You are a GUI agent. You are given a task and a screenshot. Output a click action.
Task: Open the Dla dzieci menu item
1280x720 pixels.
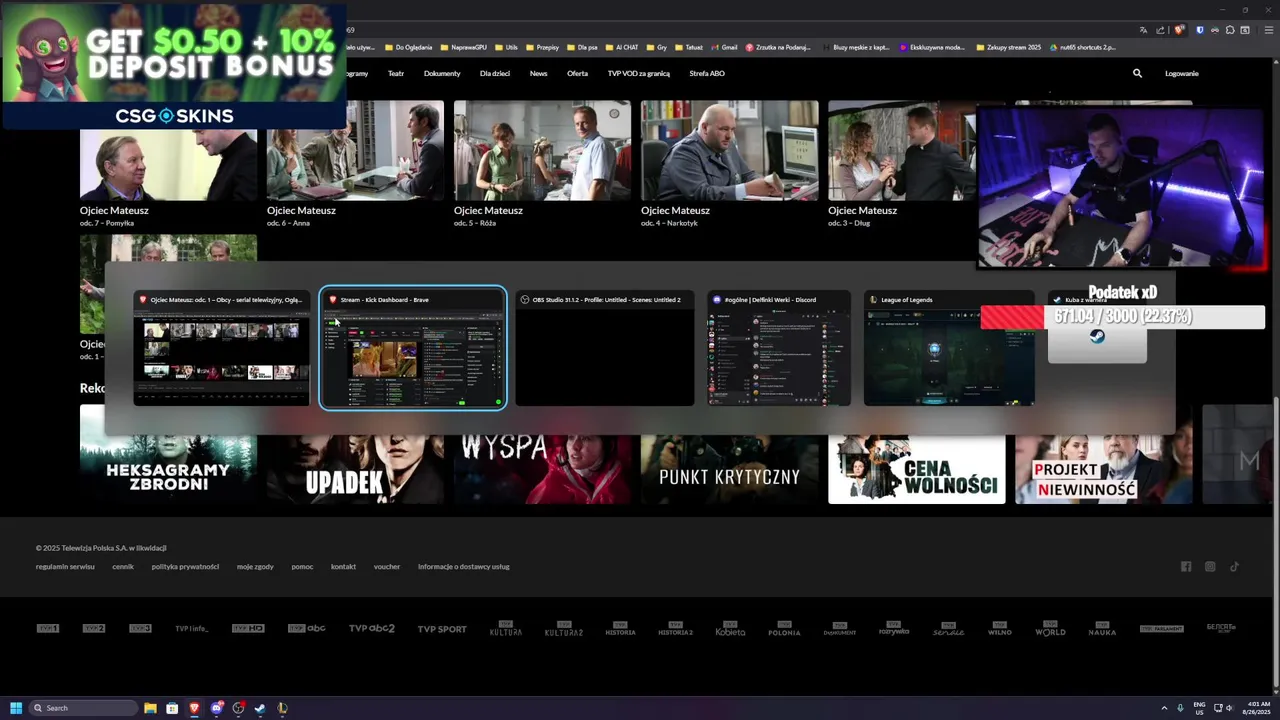[495, 73]
